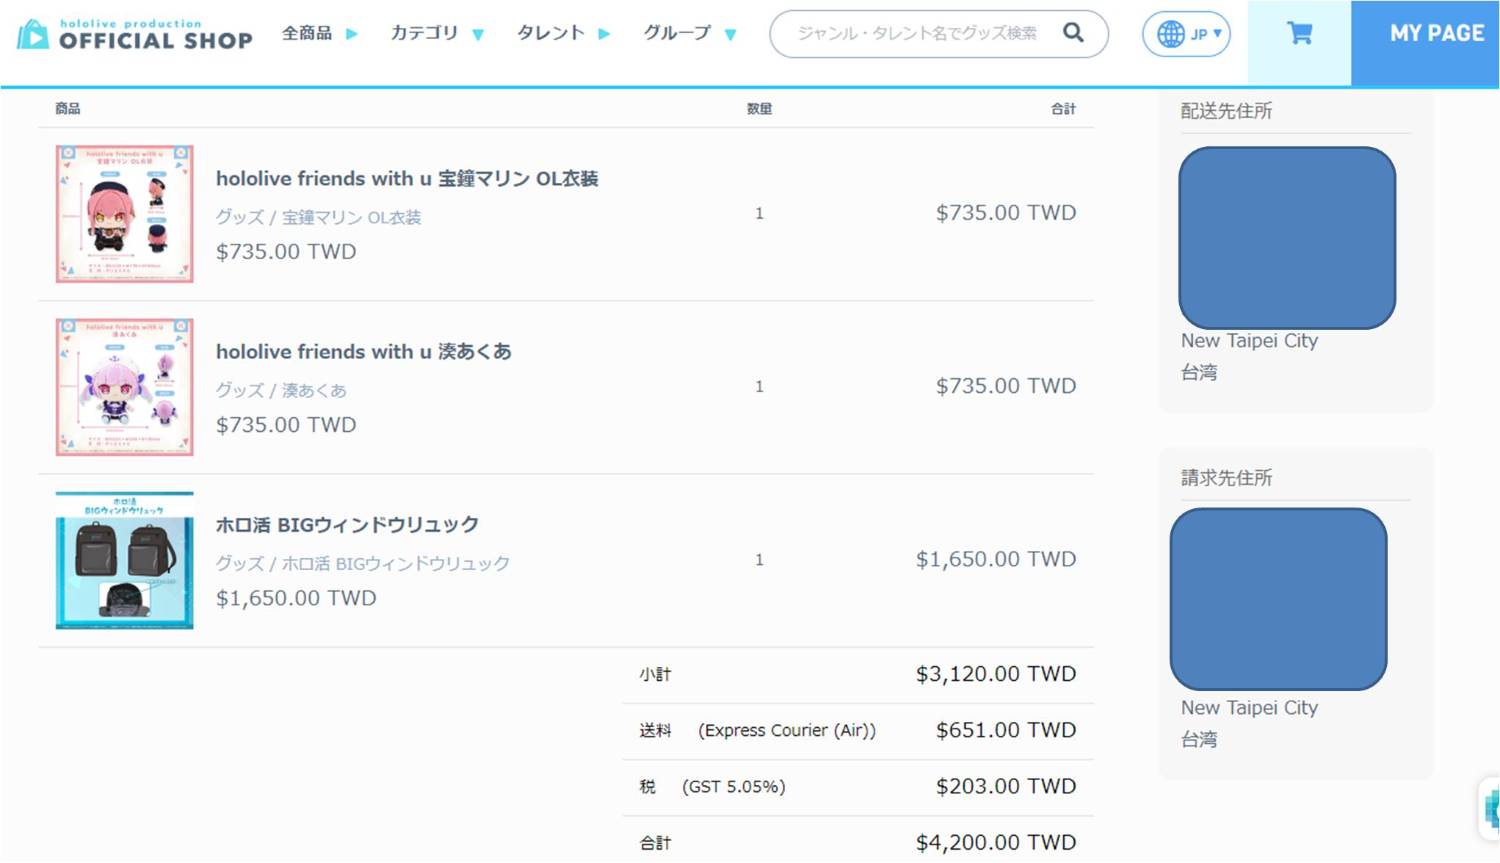Open product title hololive friends with u 湊あくあ
The image size is (1500, 863).
click(364, 352)
